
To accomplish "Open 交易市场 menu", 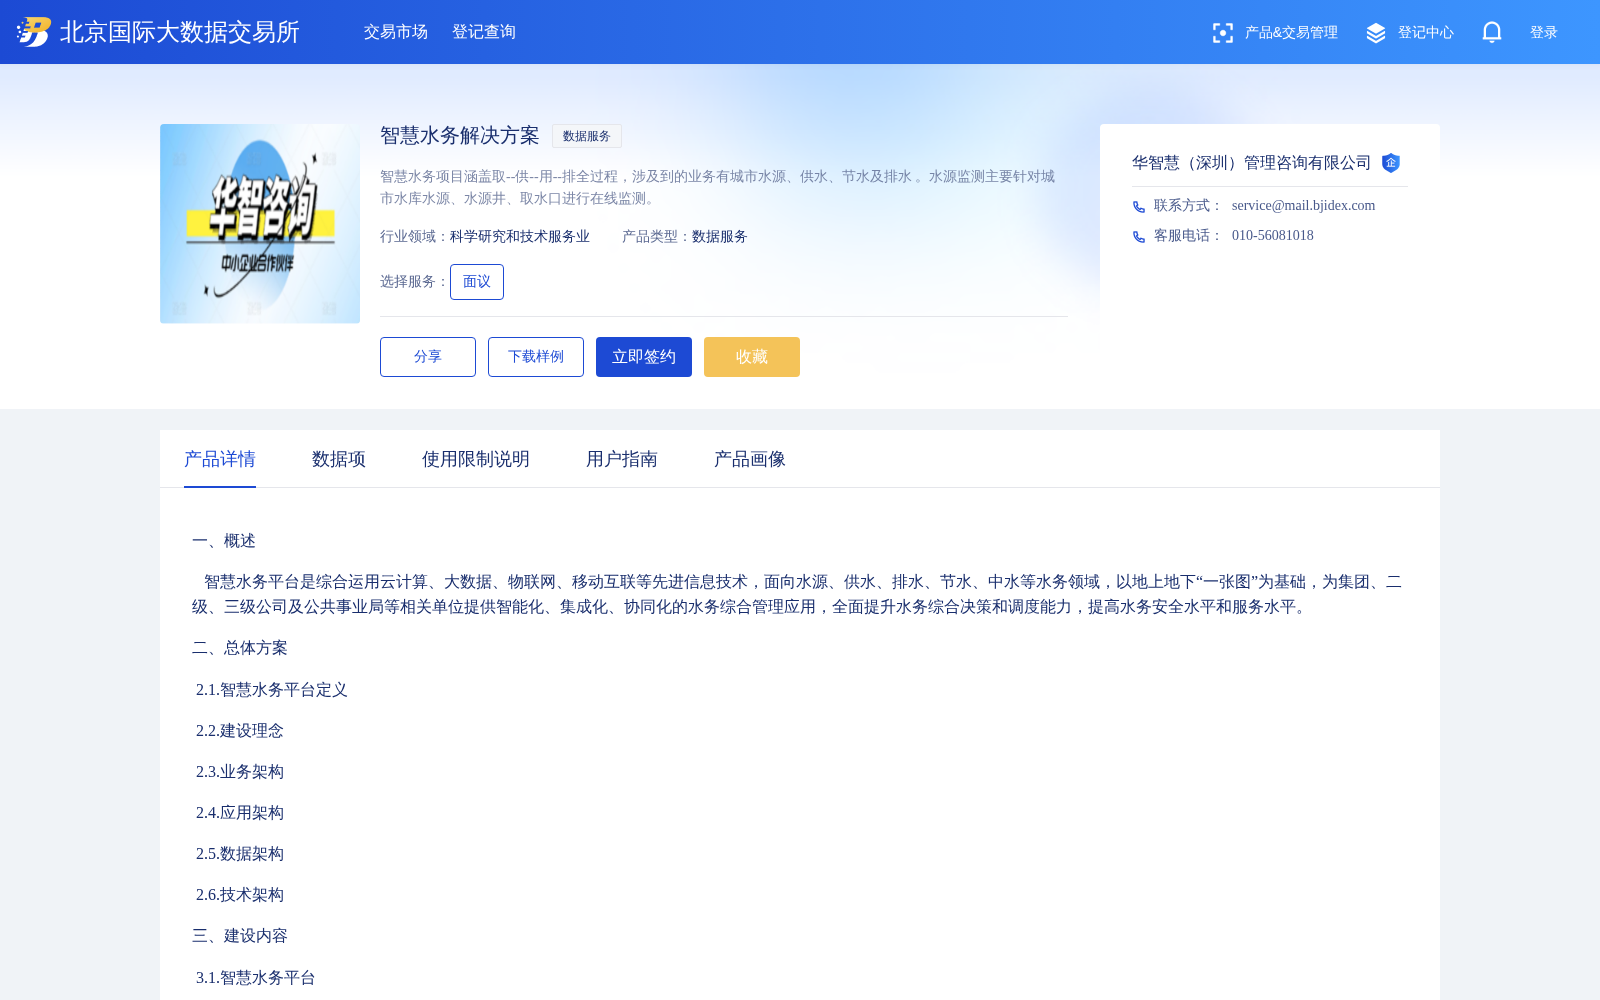I will pyautogui.click(x=396, y=32).
